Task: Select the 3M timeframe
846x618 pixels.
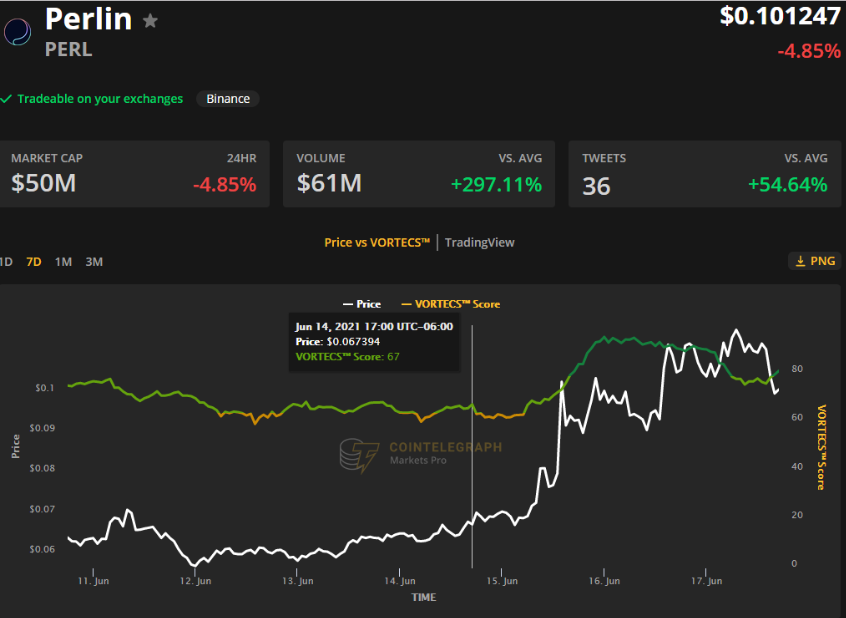Action: point(94,262)
